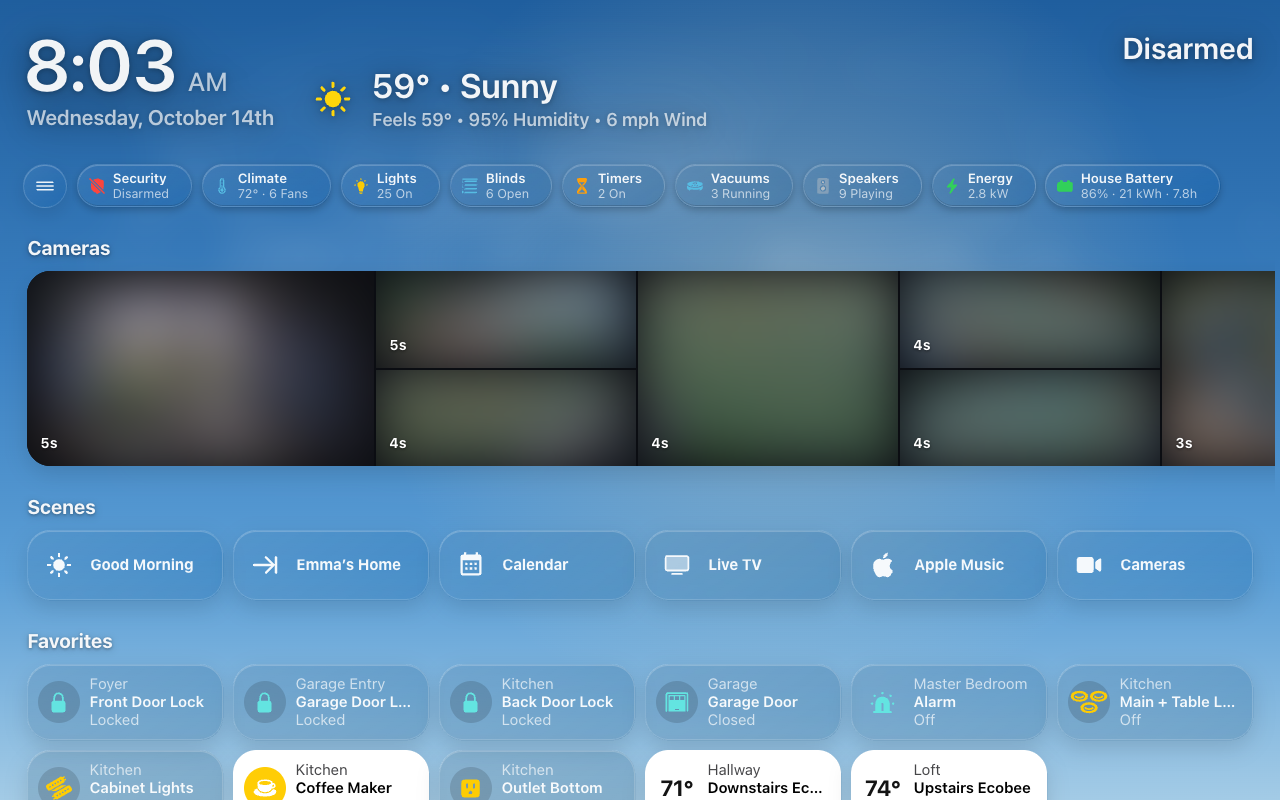Screen dimensions: 1280x800
Task: Toggle the Kitchen Outlet Bottom tile
Action: point(537,776)
